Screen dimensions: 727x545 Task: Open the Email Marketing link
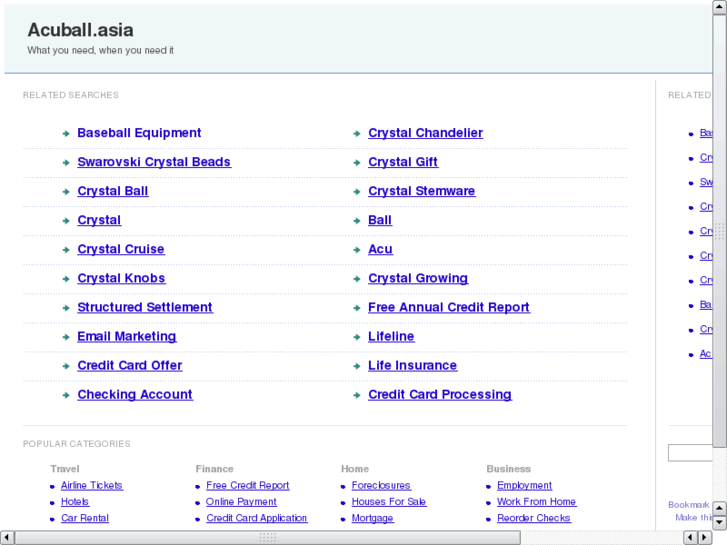pos(127,337)
